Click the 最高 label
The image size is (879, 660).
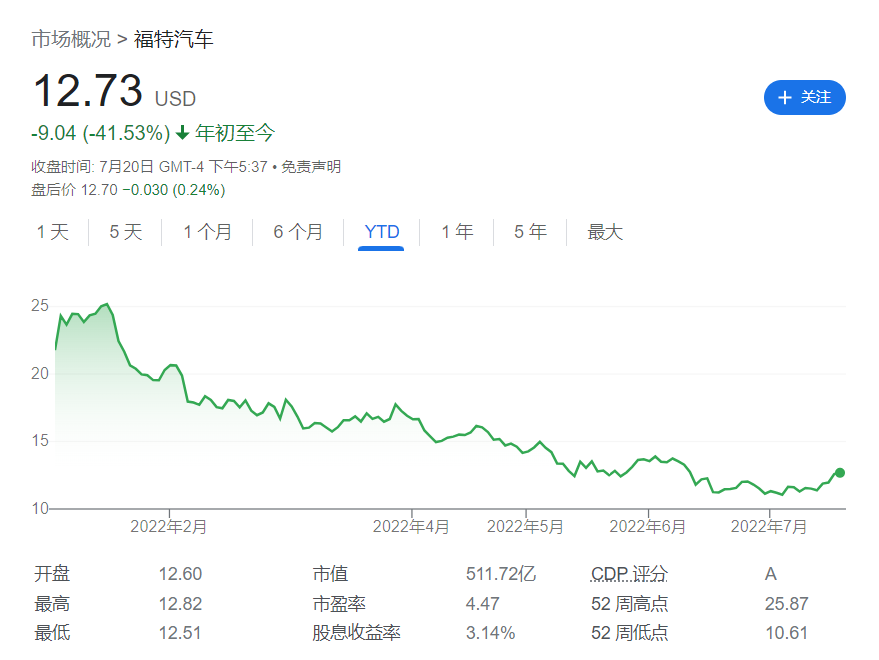[52, 603]
